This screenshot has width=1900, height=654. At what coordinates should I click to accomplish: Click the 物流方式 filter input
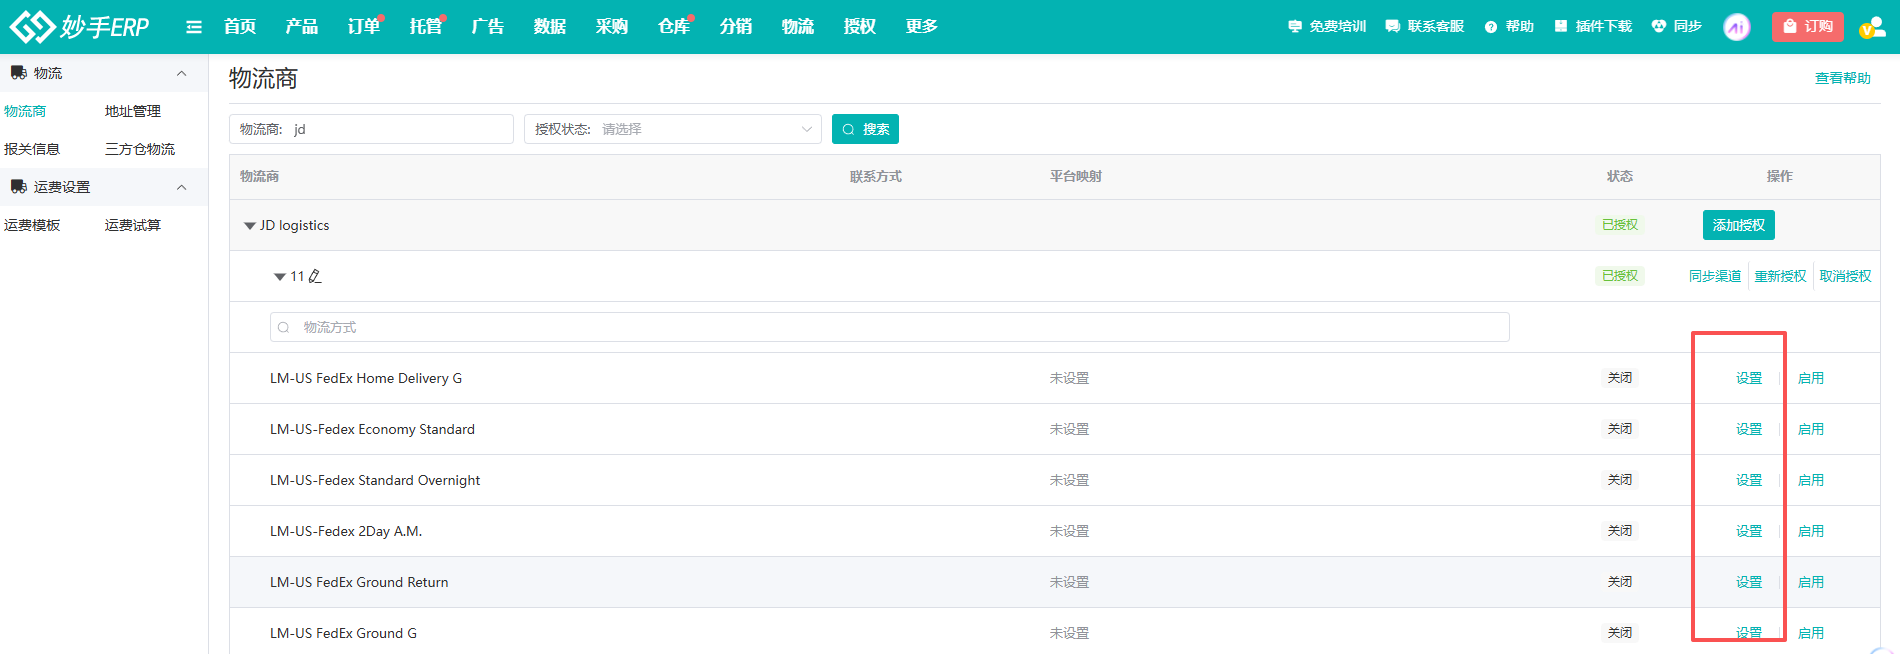point(889,327)
